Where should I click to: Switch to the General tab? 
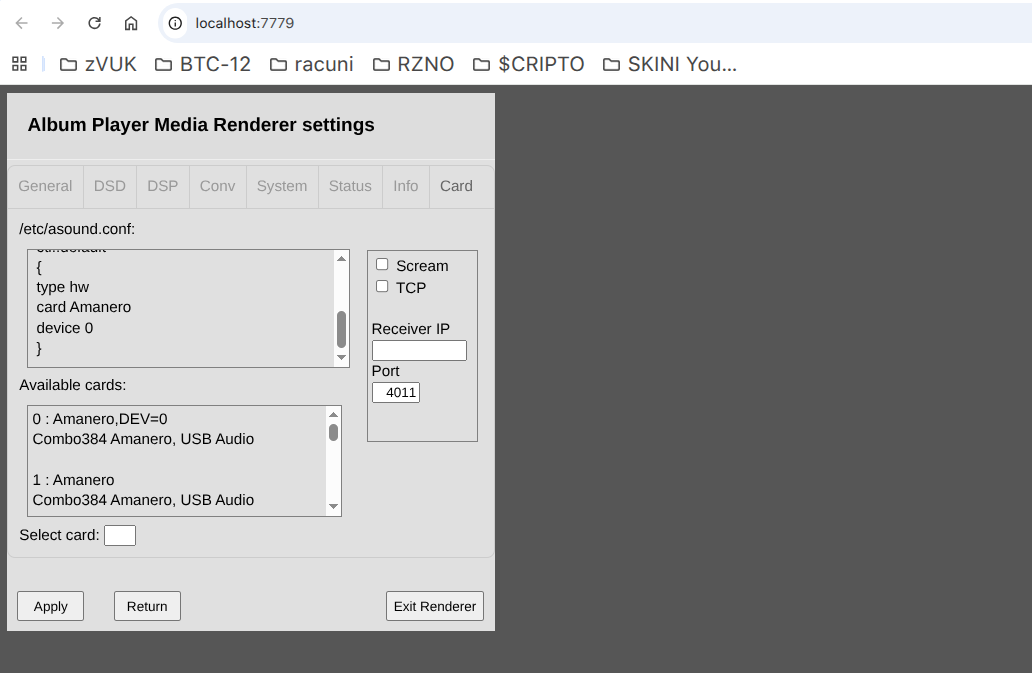coord(45,186)
